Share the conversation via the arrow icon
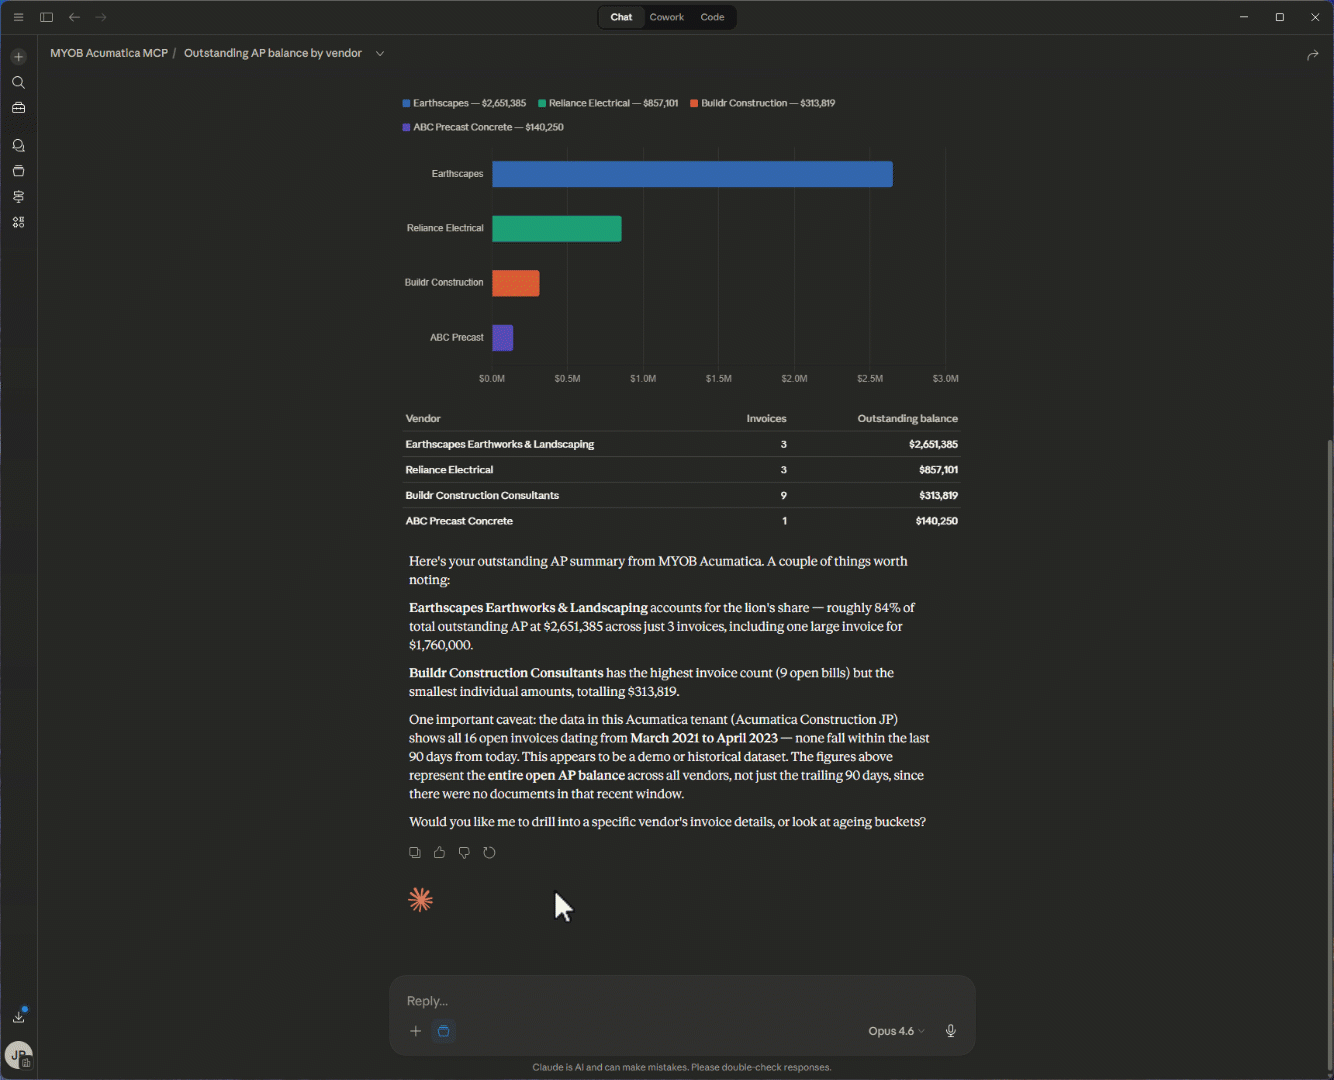 coord(1313,55)
